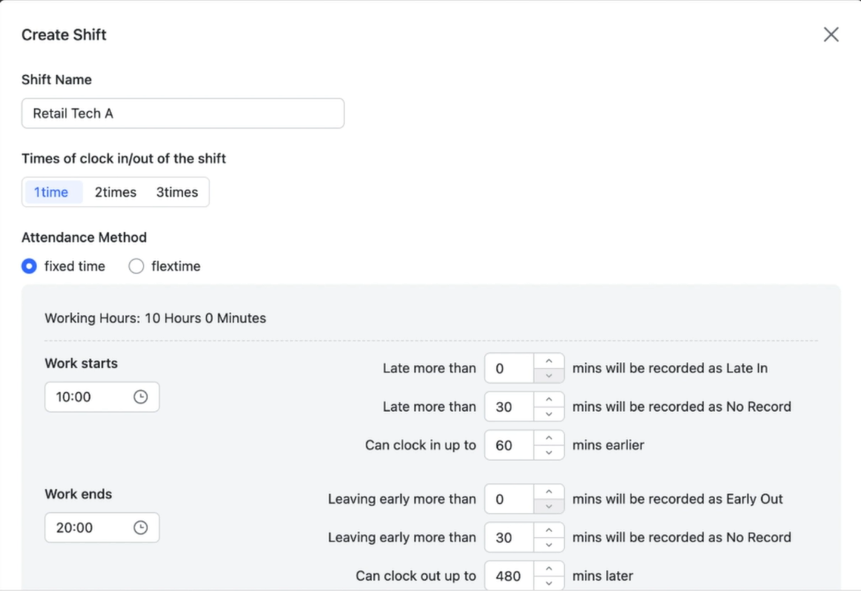This screenshot has width=861, height=591.
Task: Decrease late No Record minutes with down arrow
Action: 549,414
